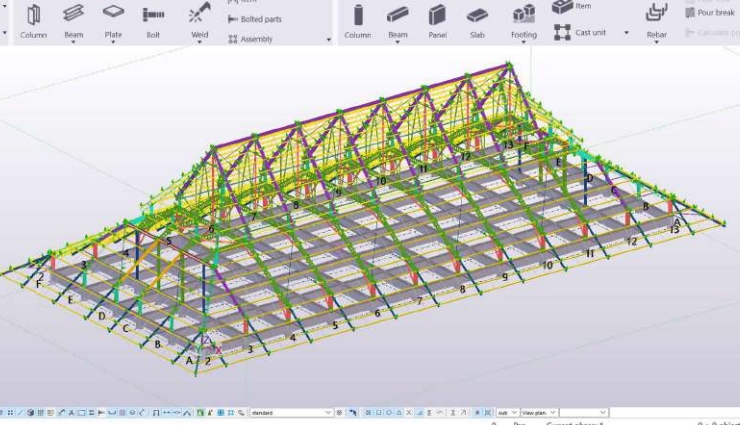
Task: Toggle the snap switch right of the X
Action: tap(419, 413)
